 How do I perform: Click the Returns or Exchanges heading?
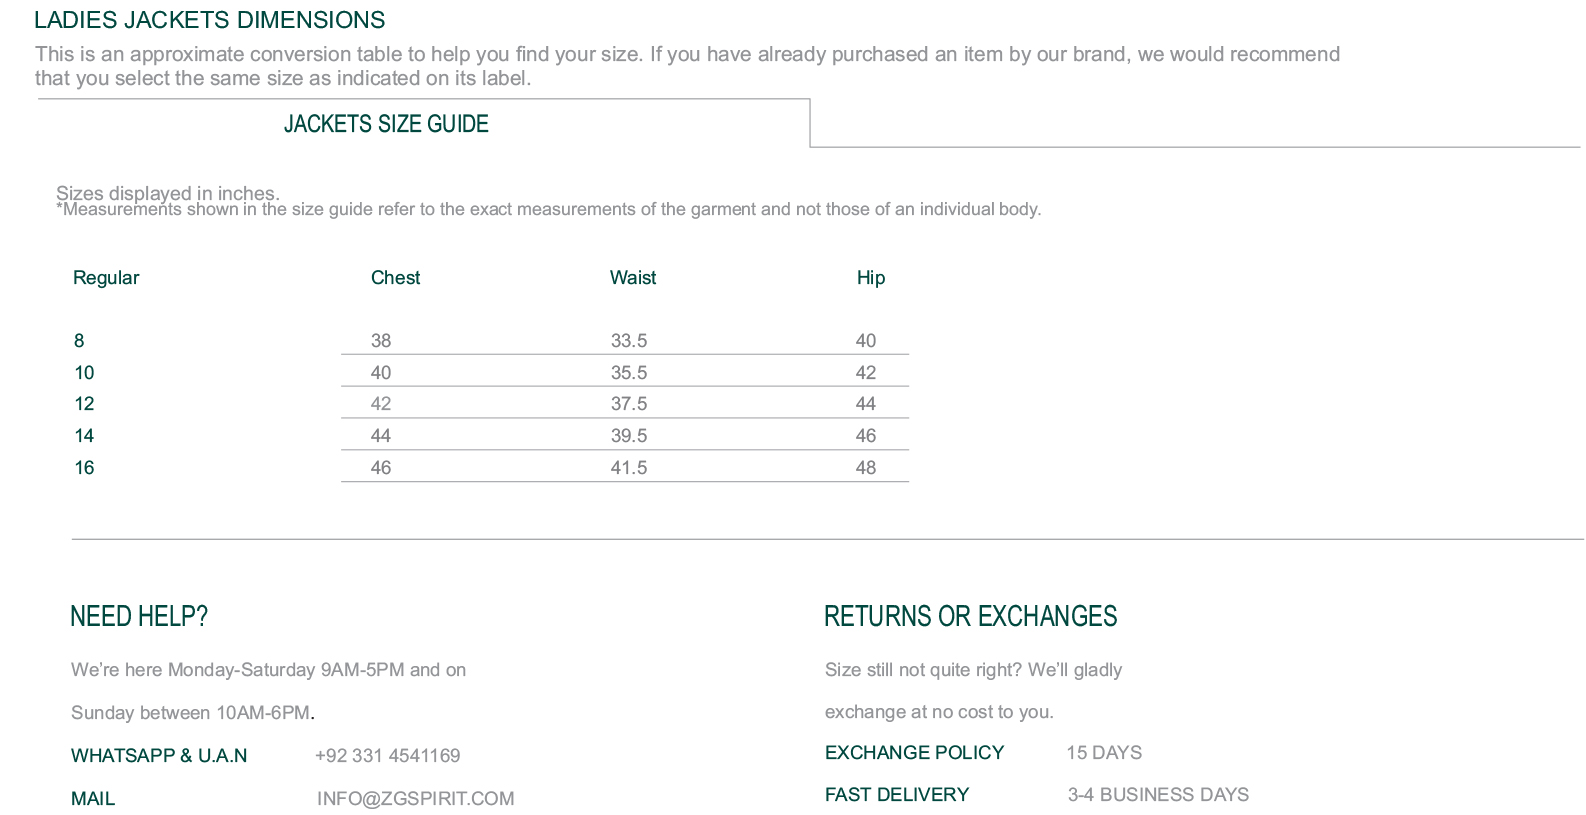pyautogui.click(x=970, y=616)
